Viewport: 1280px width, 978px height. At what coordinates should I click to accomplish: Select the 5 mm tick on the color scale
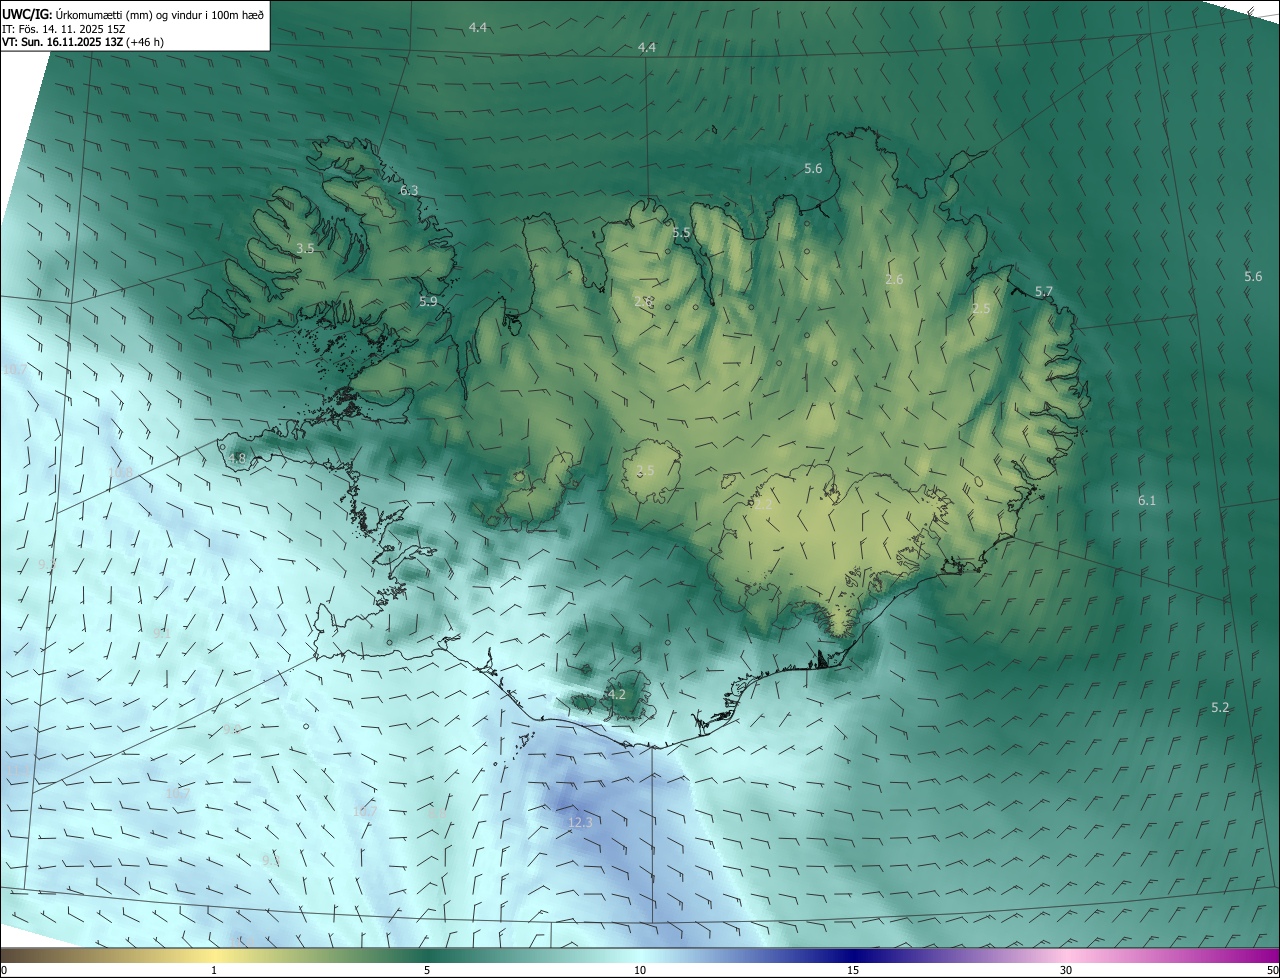427,970
